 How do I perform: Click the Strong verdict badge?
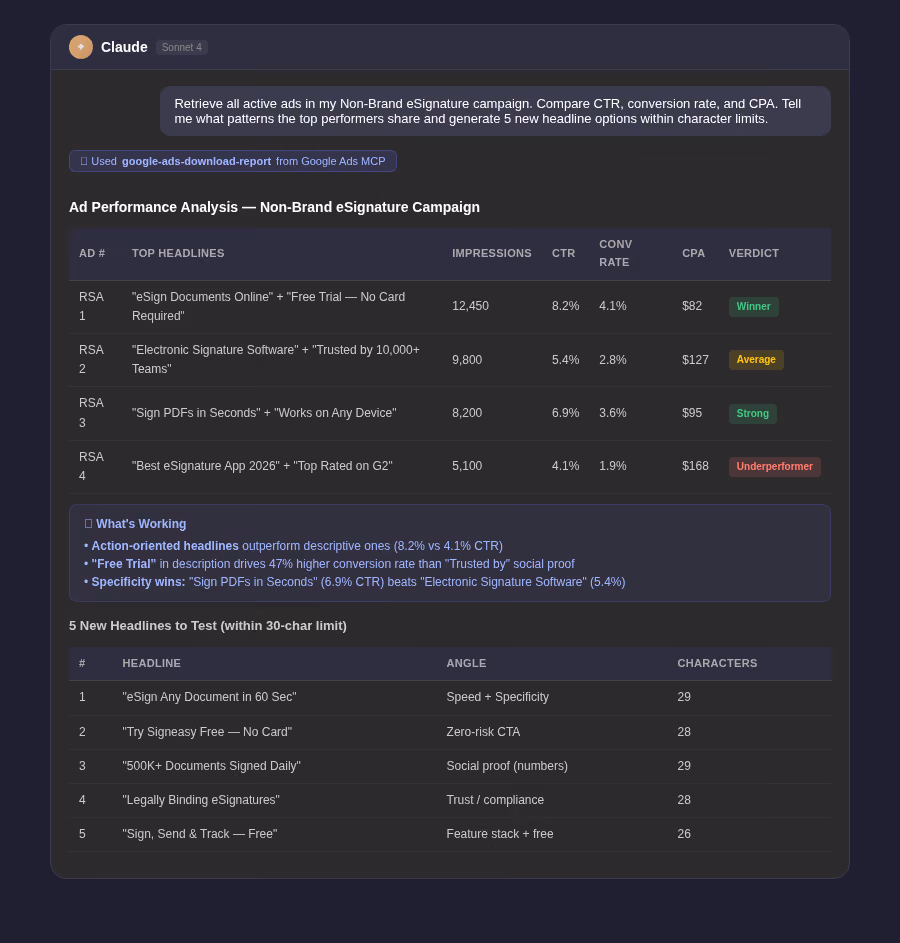coord(752,414)
